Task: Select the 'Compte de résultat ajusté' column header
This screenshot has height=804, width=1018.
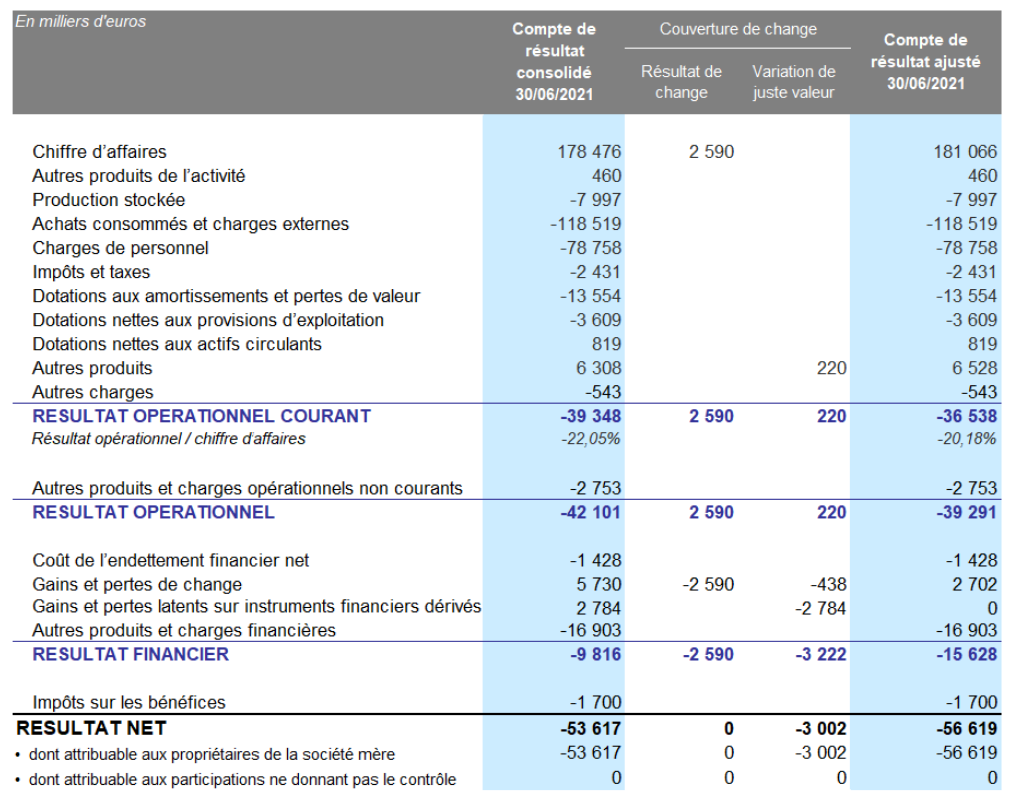Action: pyautogui.click(x=925, y=62)
